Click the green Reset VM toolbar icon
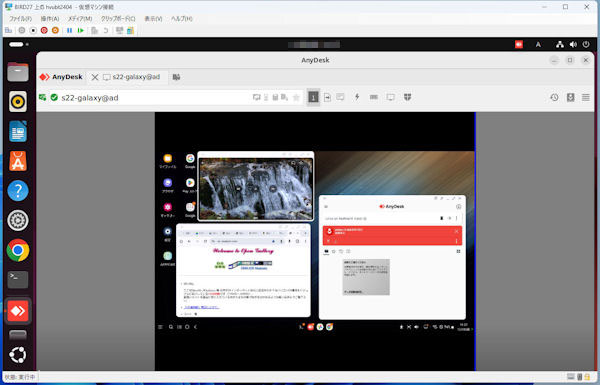 coord(80,30)
